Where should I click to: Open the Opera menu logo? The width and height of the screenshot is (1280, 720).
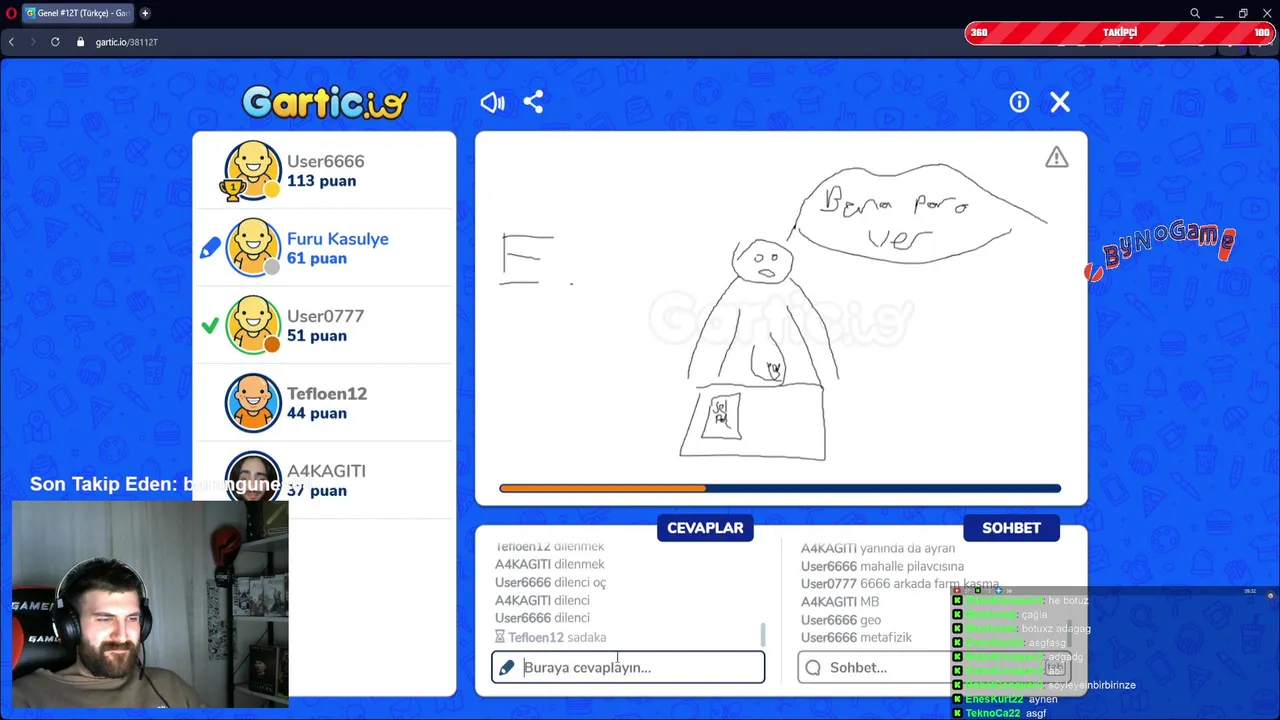point(11,13)
